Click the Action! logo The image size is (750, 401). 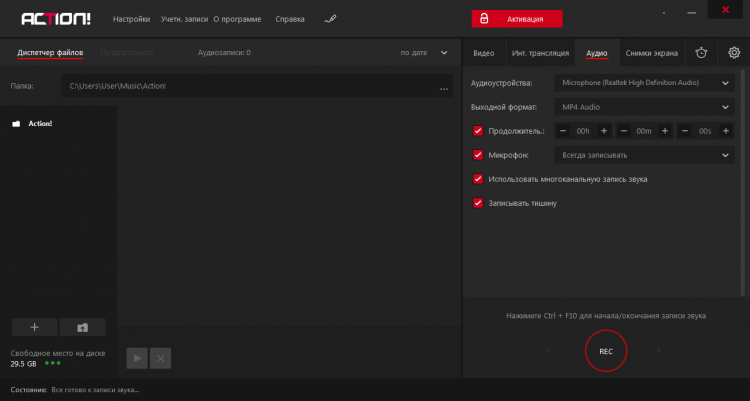(56, 19)
